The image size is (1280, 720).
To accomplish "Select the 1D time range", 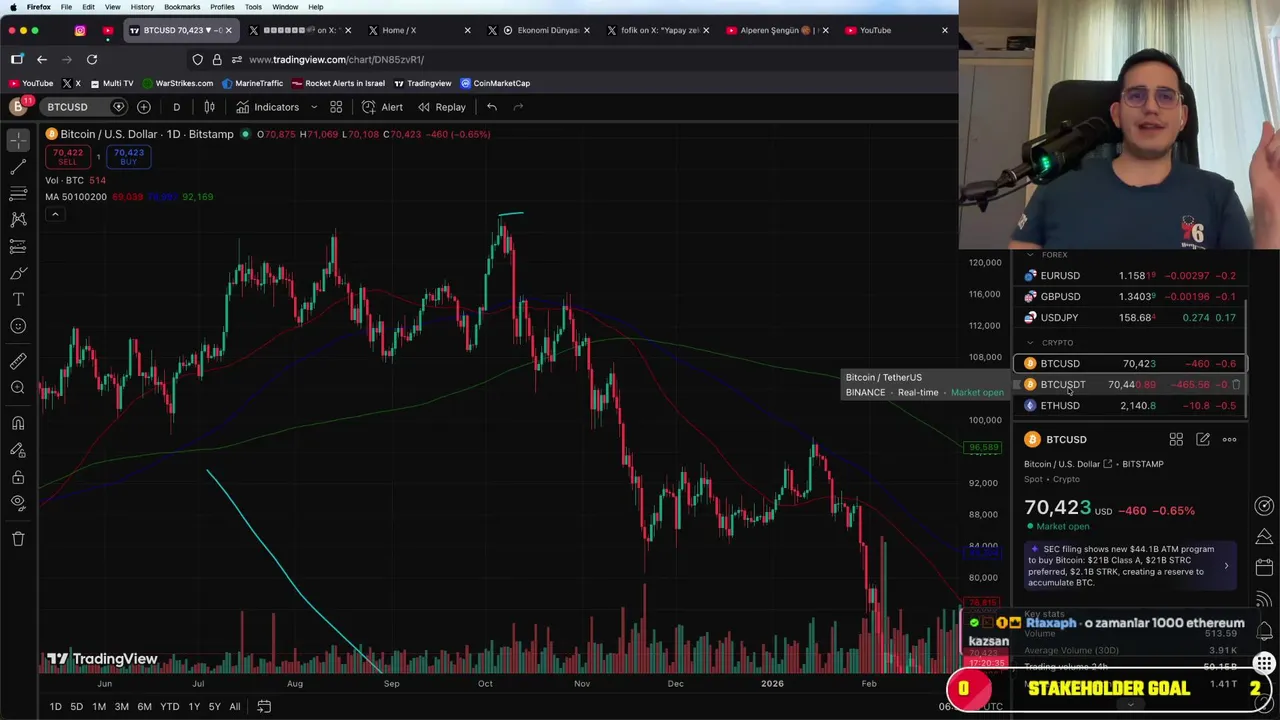I will (55, 707).
